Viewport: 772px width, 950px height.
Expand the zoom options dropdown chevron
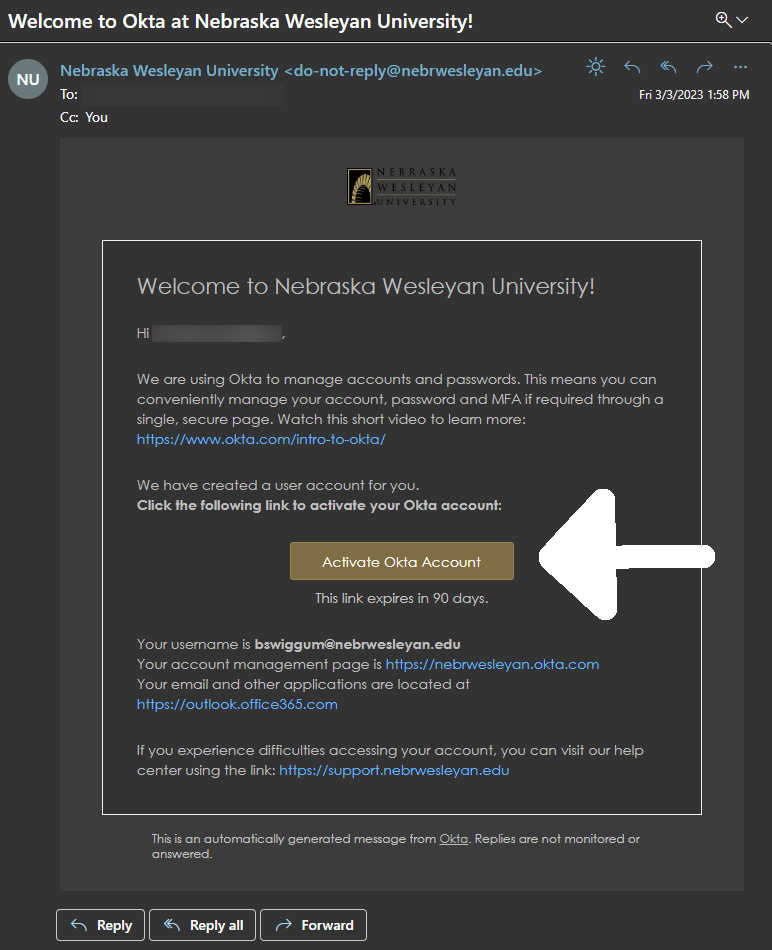tap(742, 20)
